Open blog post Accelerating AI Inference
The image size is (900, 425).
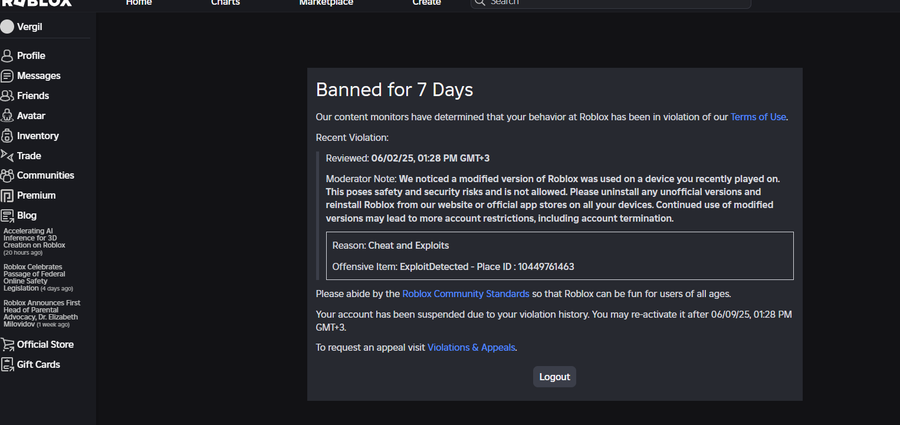click(x=34, y=241)
